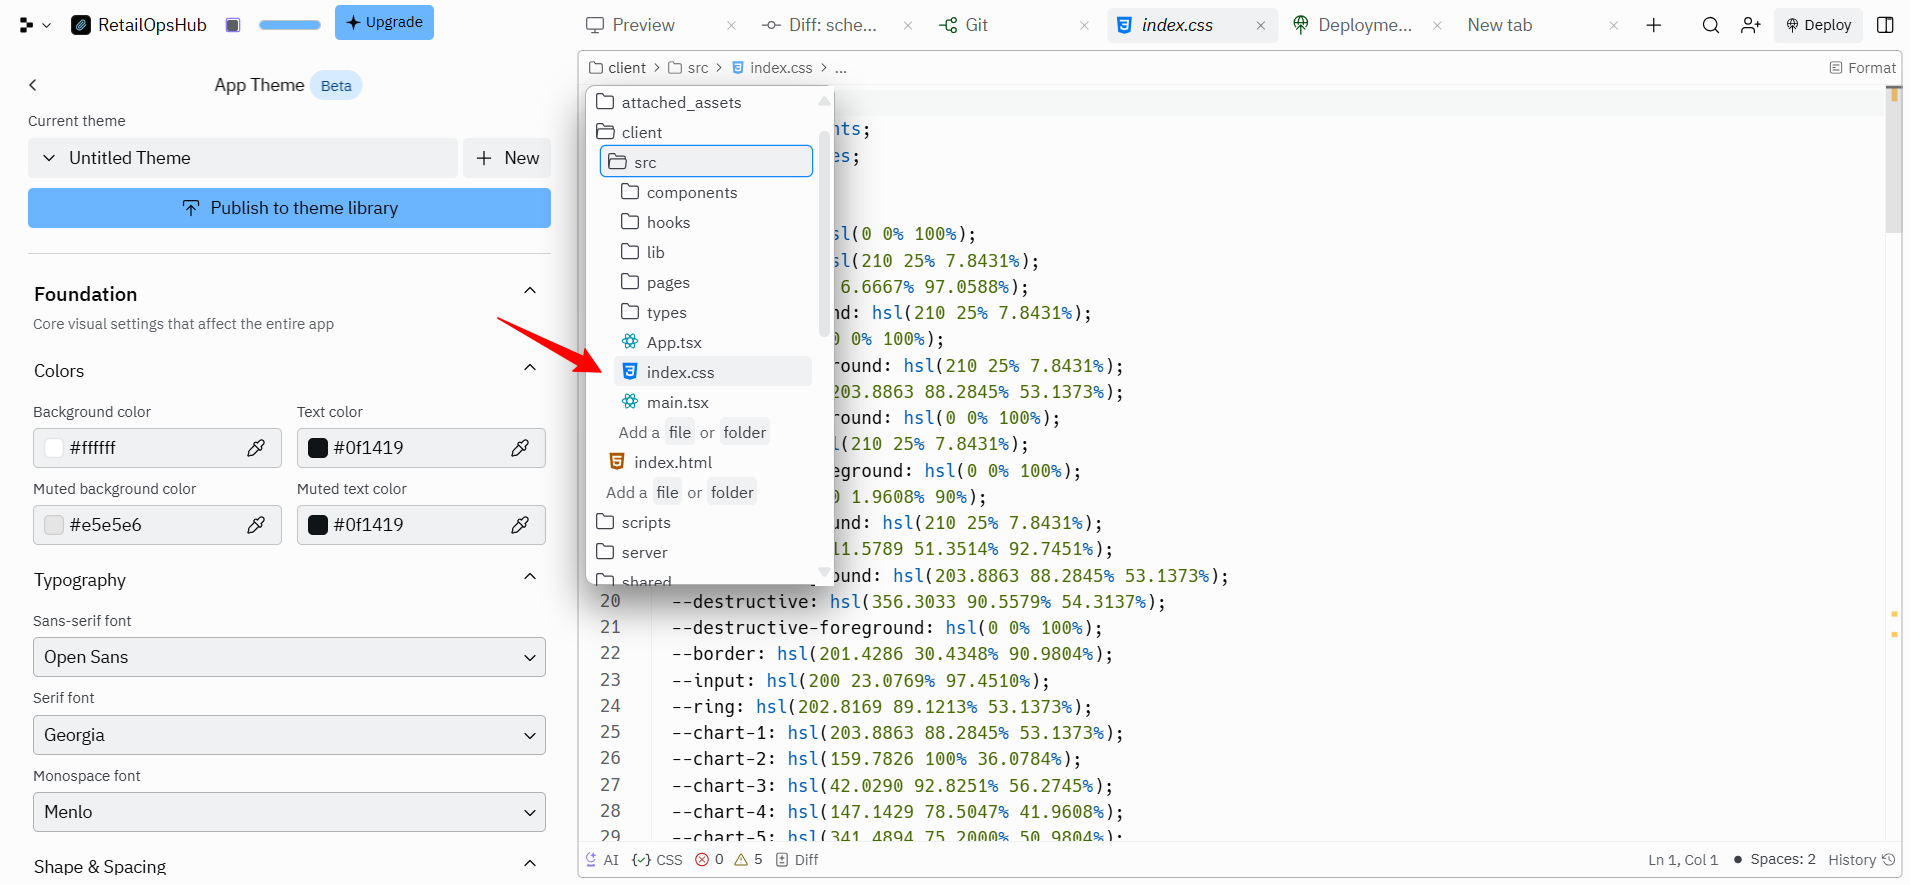Click the client breadcrumb segment
This screenshot has width=1910, height=885.
[618, 68]
